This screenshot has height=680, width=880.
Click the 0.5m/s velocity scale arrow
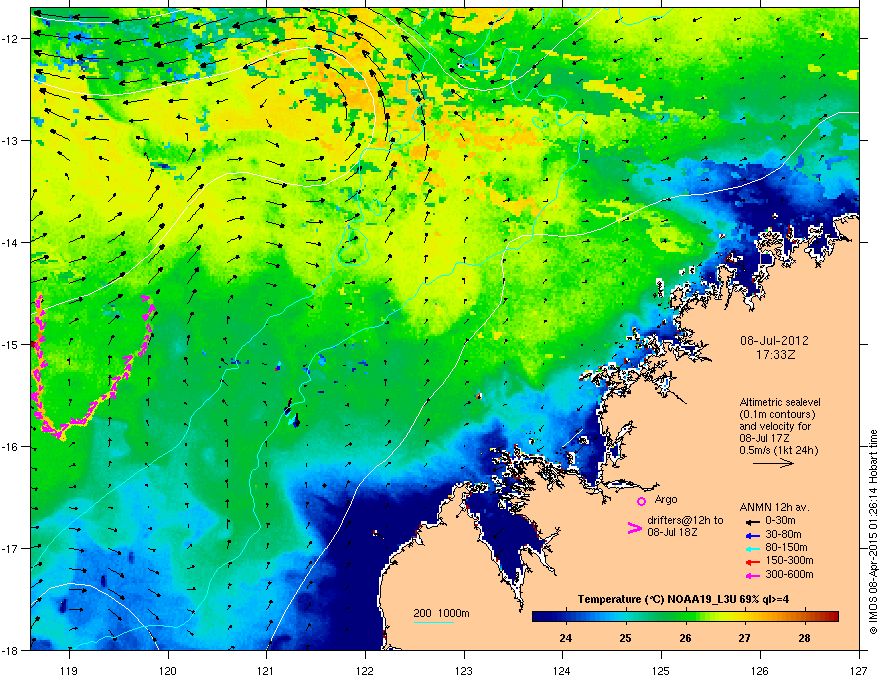pos(773,463)
